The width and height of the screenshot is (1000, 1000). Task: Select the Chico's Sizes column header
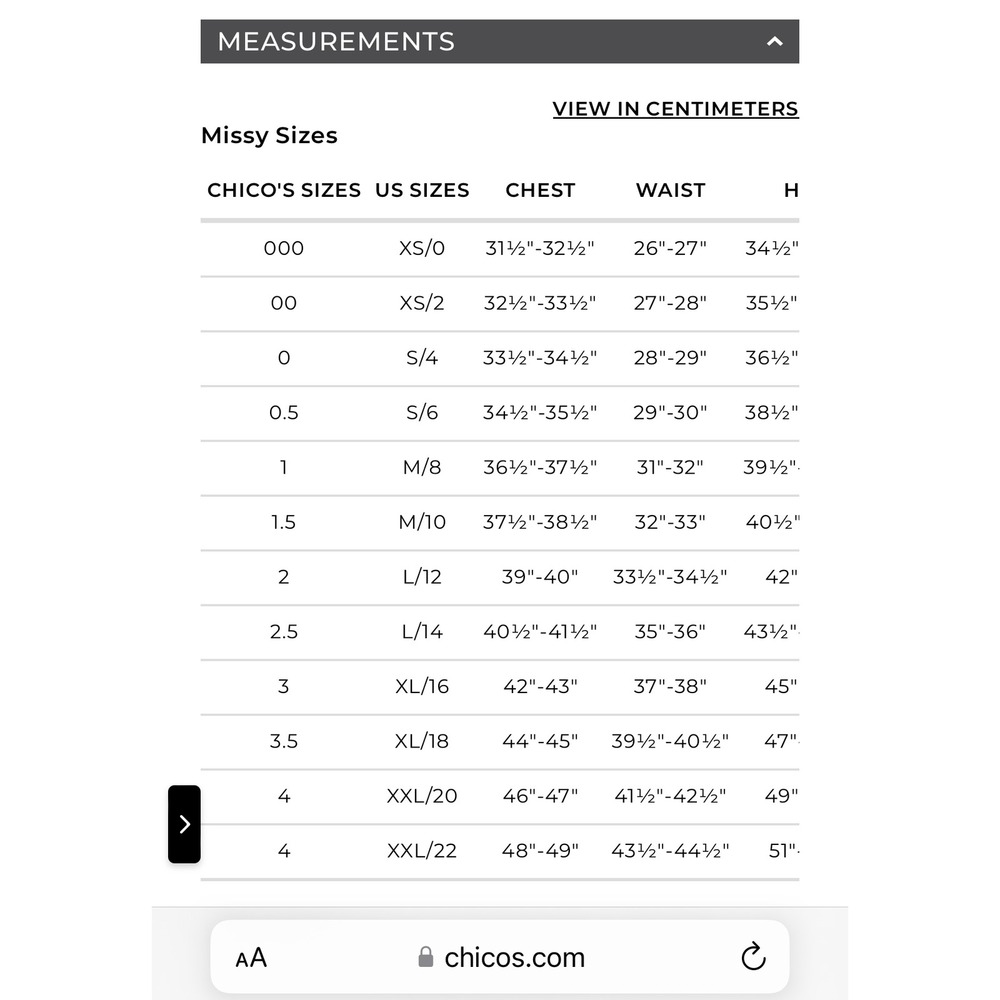coord(284,190)
